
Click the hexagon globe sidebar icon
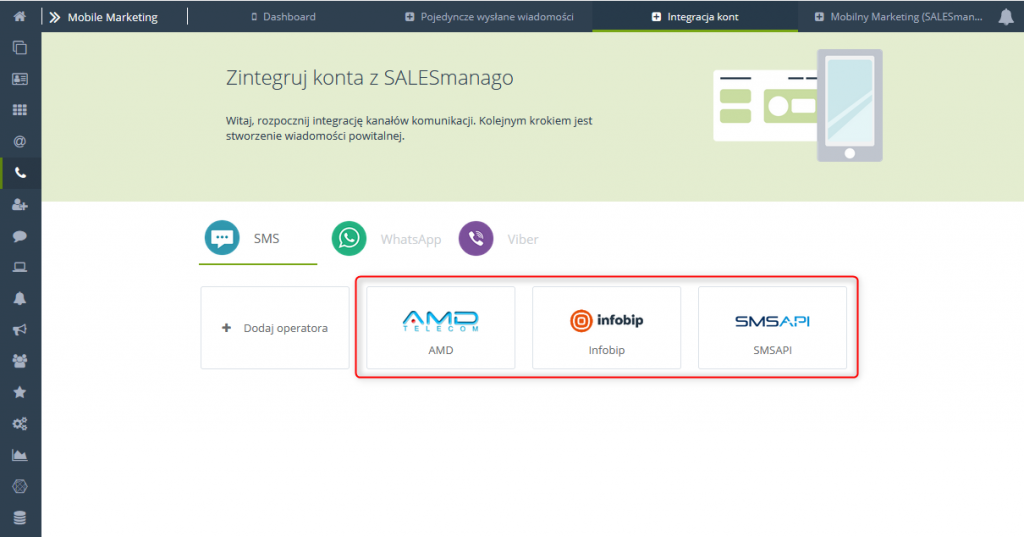tap(20, 486)
